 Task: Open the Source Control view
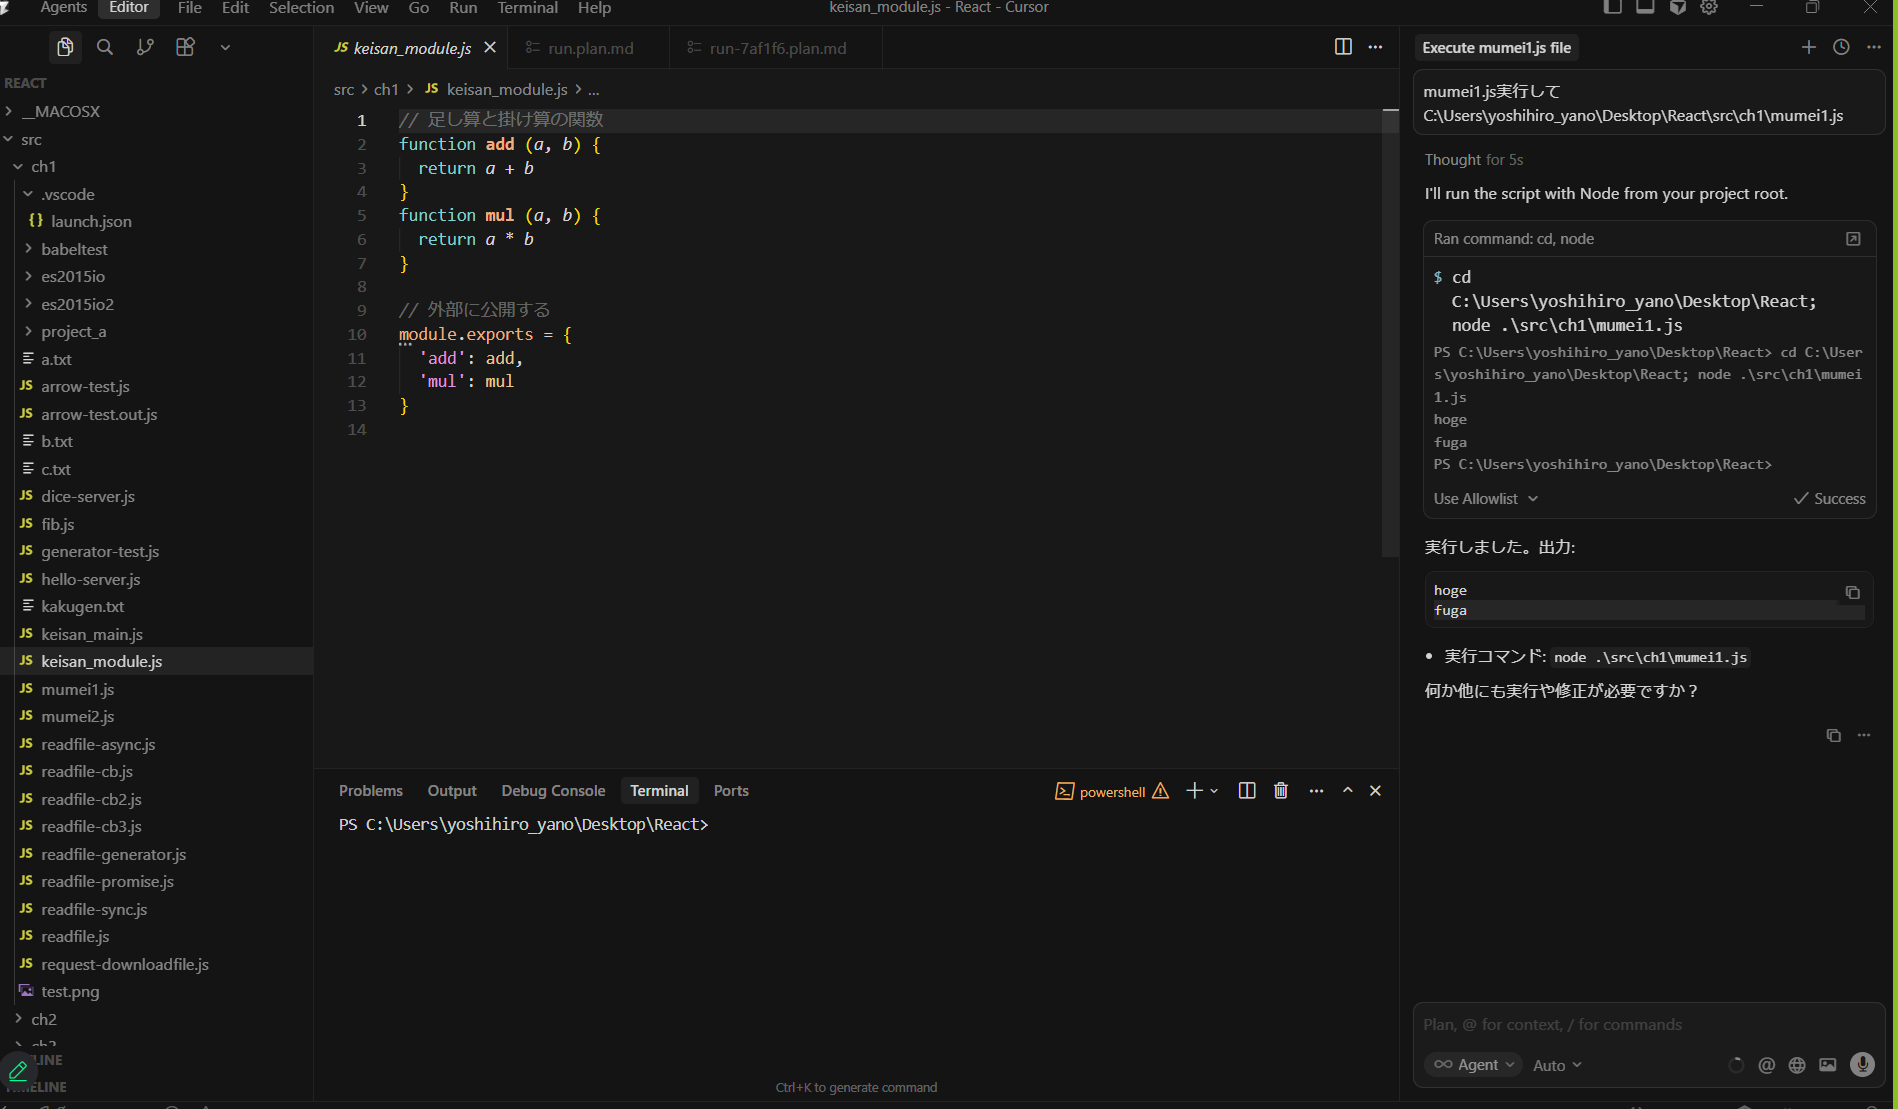point(145,47)
